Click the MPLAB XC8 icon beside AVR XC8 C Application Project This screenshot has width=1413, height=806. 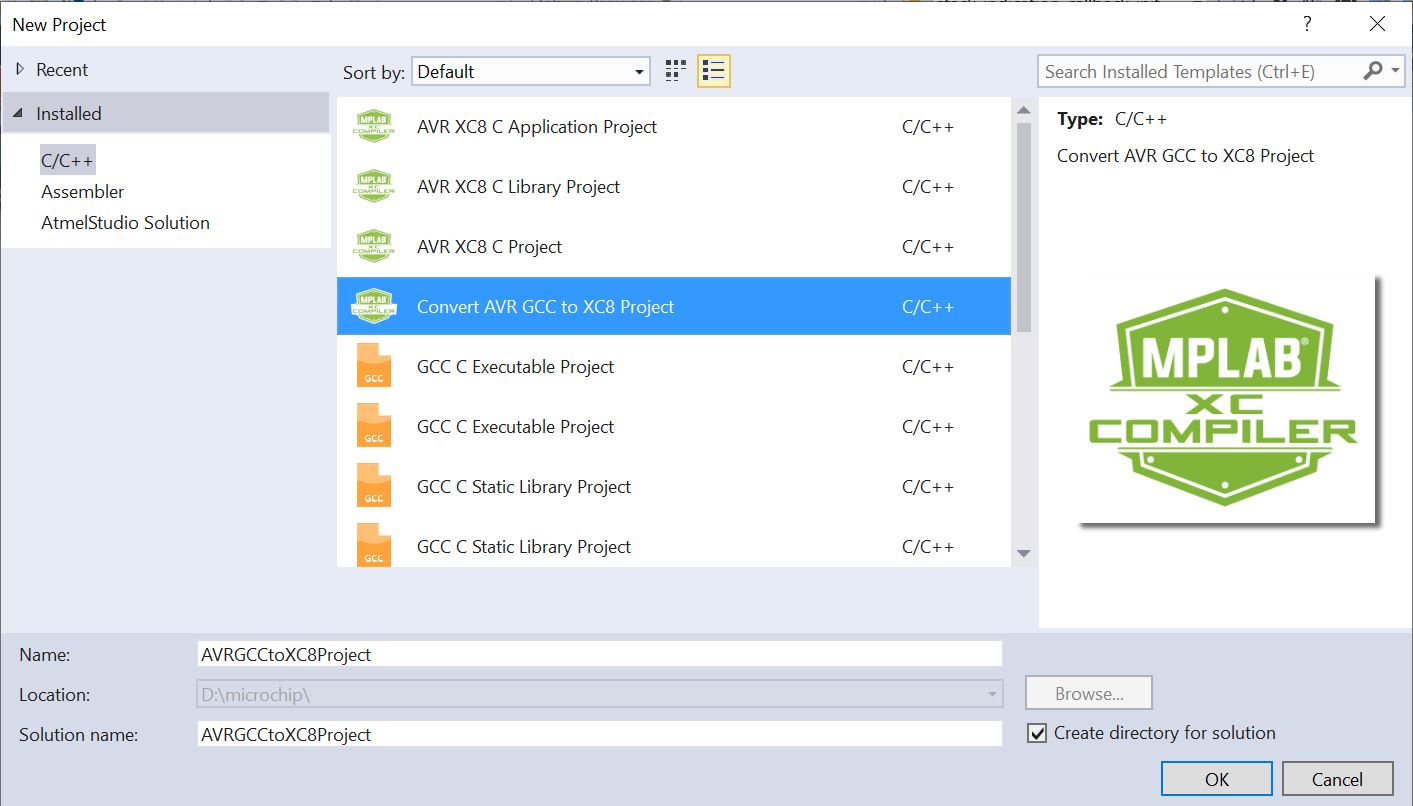coord(373,126)
